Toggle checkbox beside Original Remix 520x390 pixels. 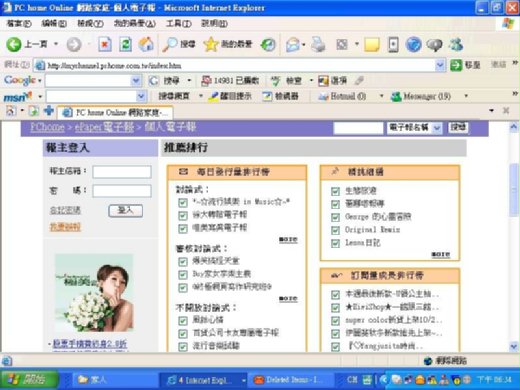[335, 230]
